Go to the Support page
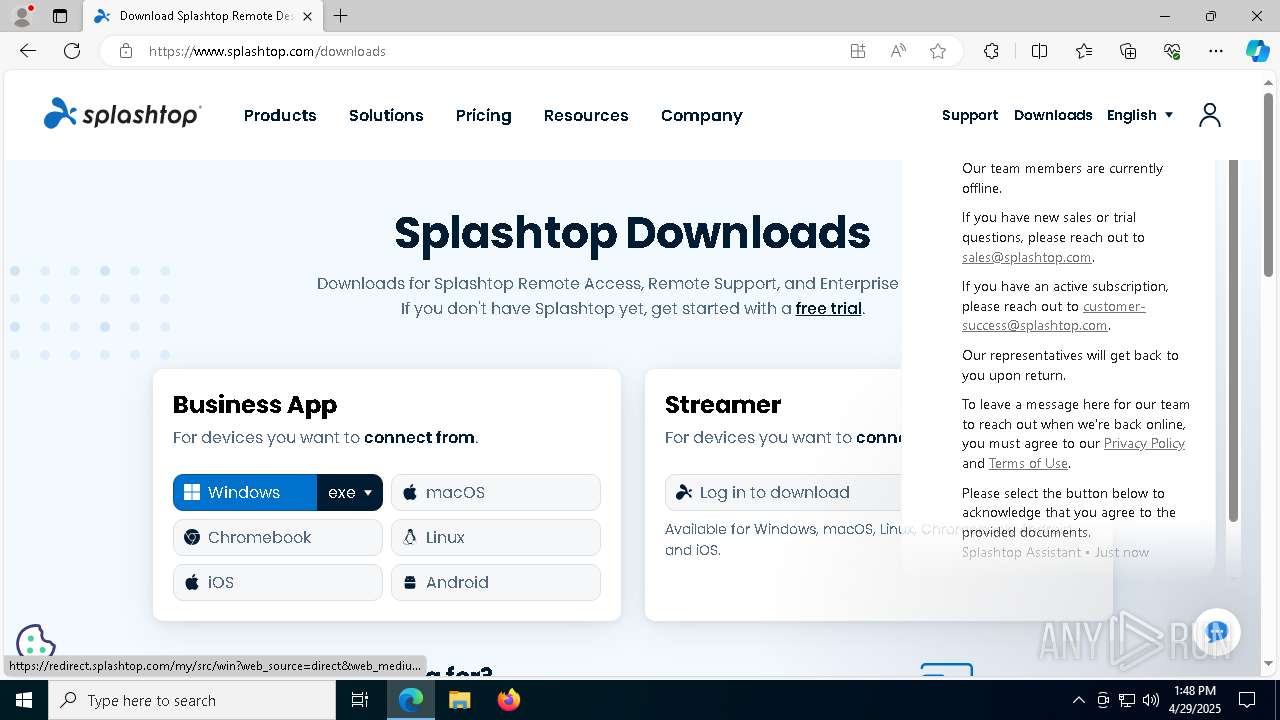This screenshot has height=720, width=1280. coord(970,115)
